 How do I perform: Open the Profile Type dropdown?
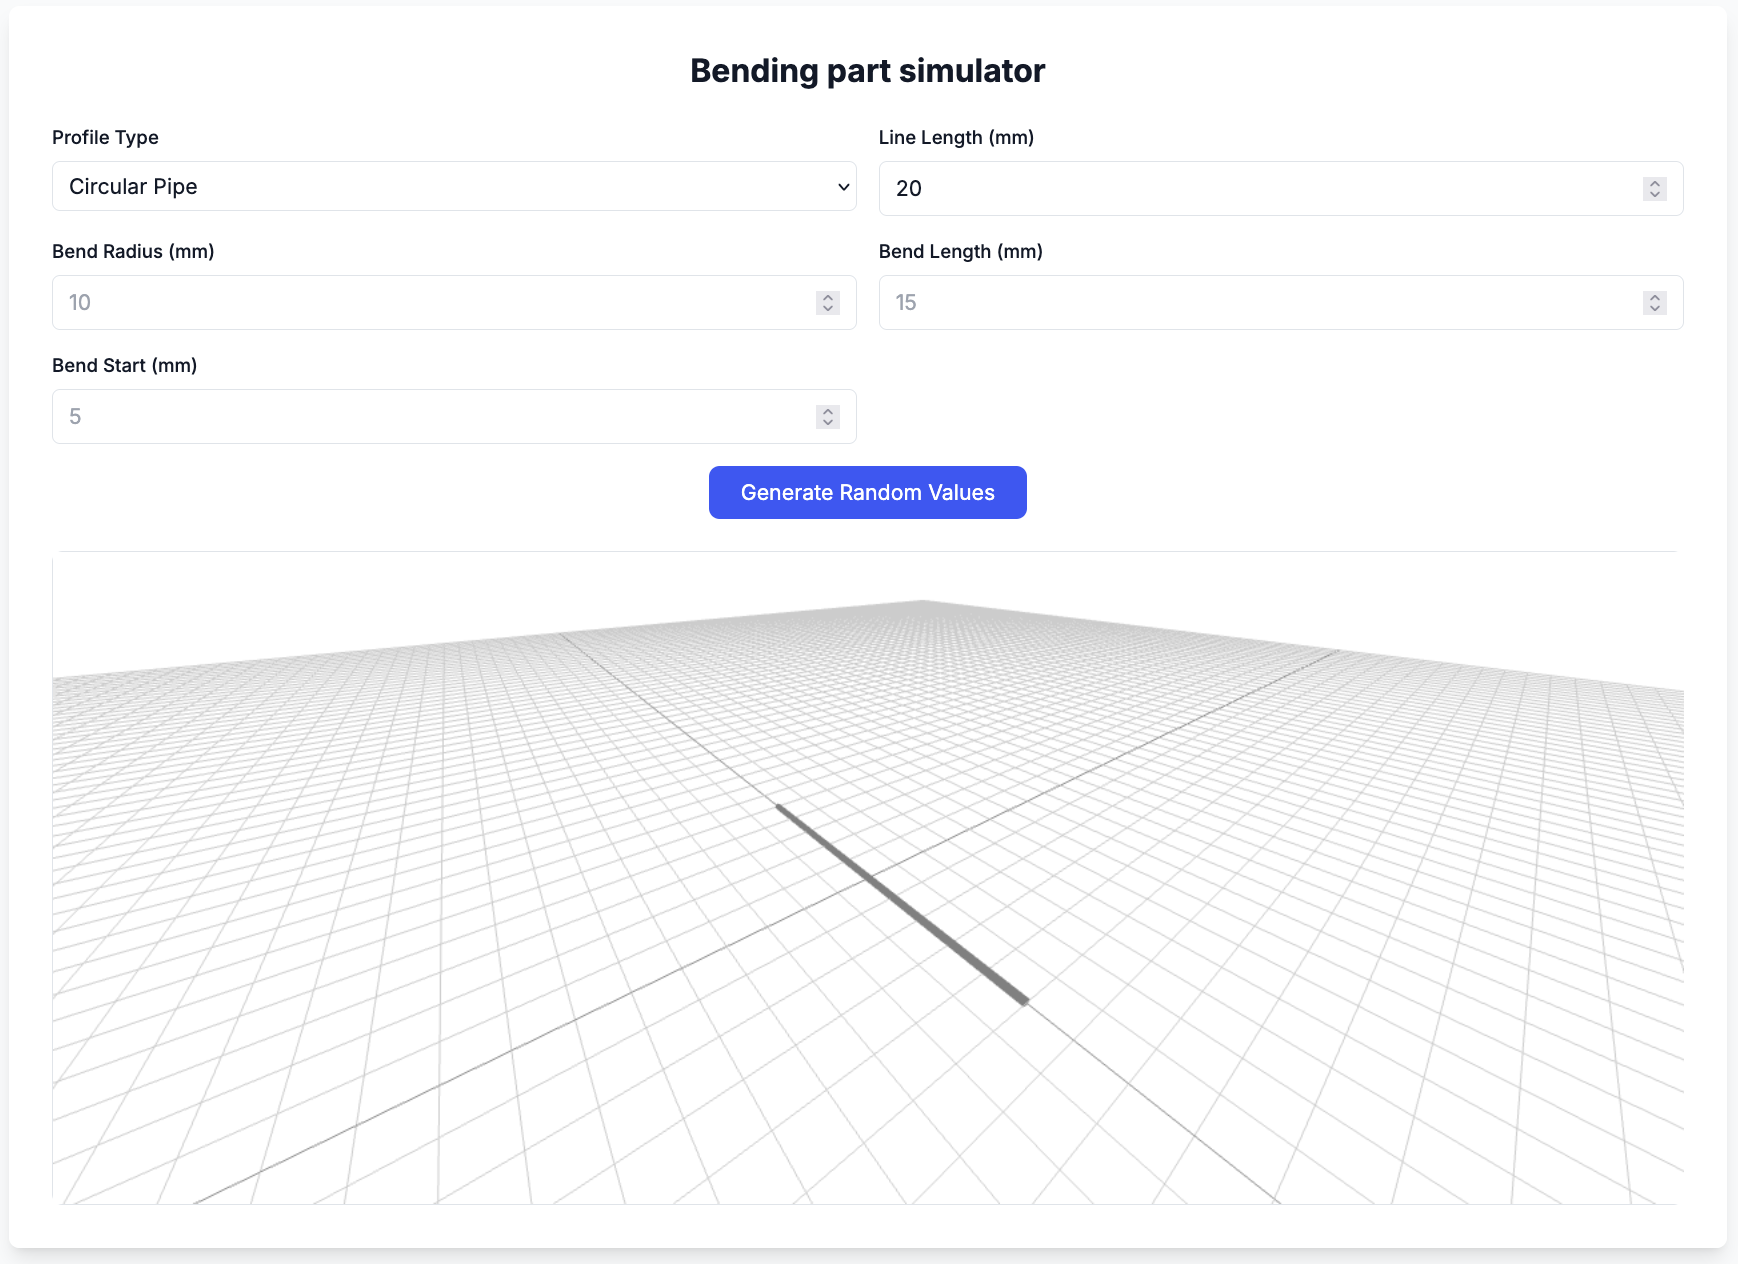coord(454,187)
